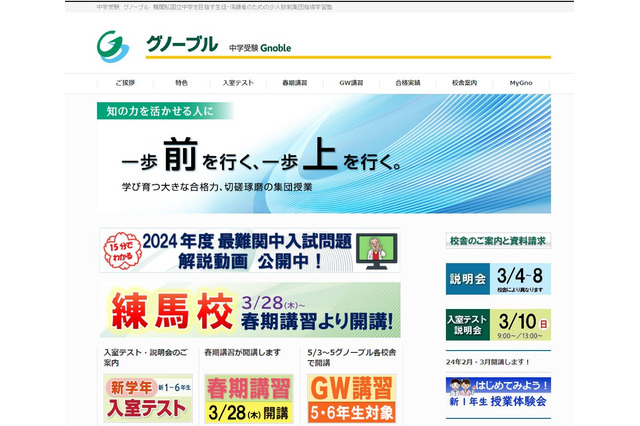Click the GW講習 5・6年生対象 image banner

point(351,398)
